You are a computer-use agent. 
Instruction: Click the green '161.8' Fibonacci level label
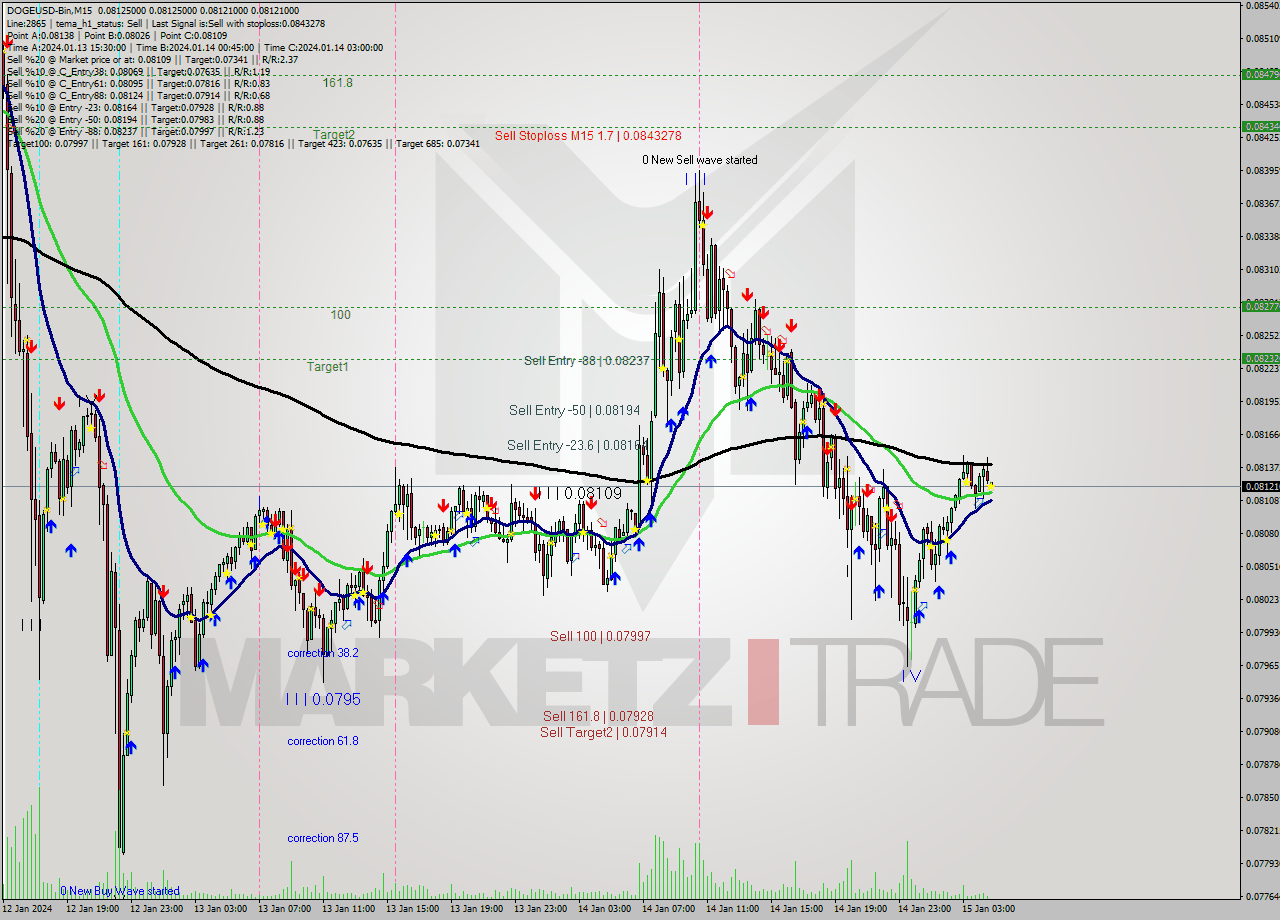point(338,83)
